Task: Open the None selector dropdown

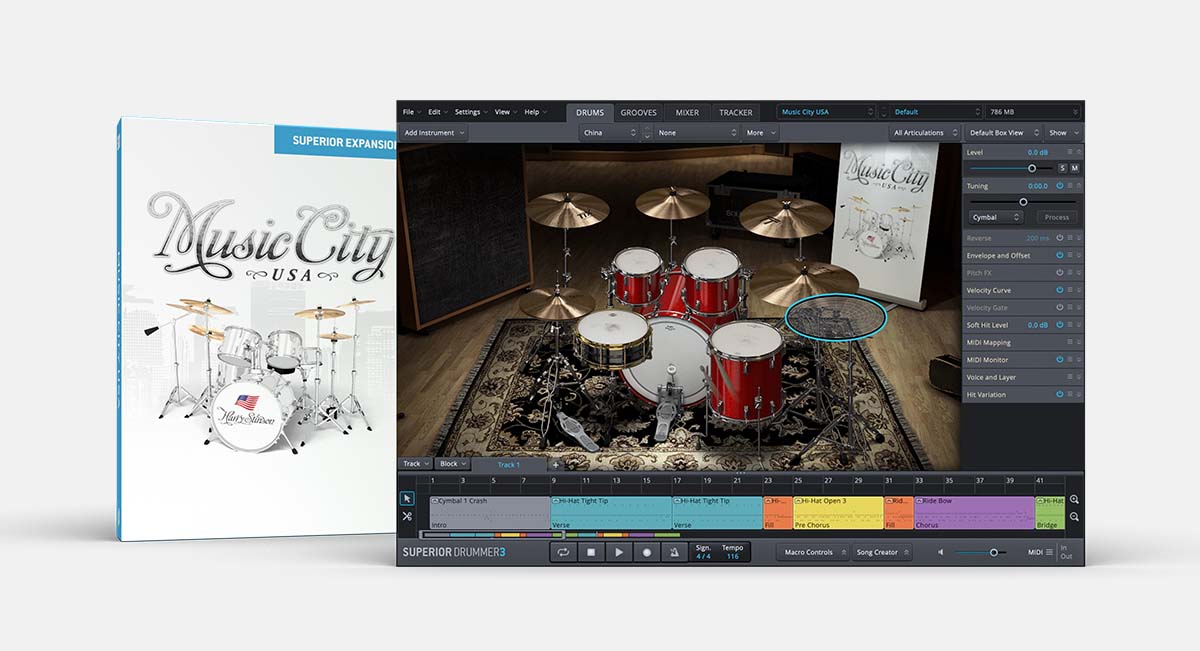Action: tap(697, 132)
